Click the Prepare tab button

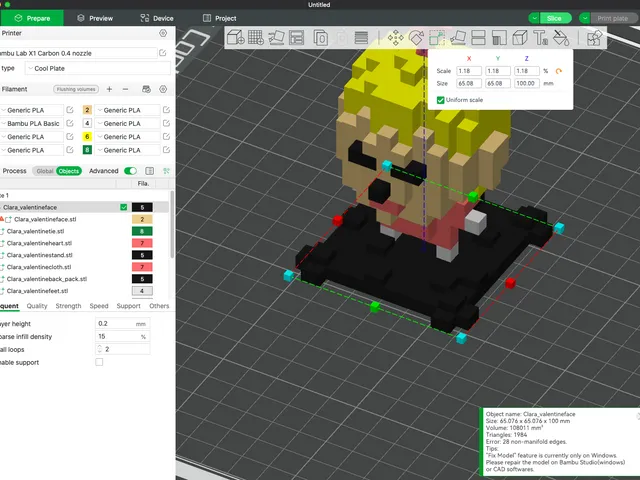tap(32, 18)
